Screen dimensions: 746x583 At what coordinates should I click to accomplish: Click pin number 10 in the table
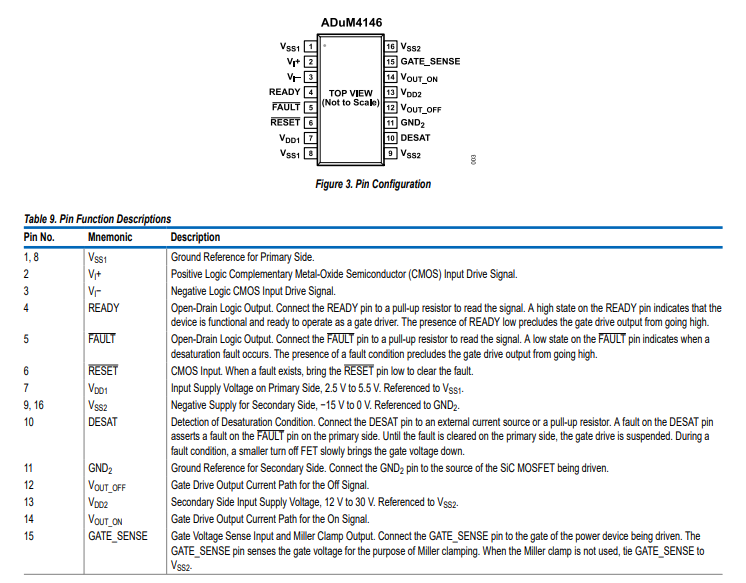click(x=29, y=422)
